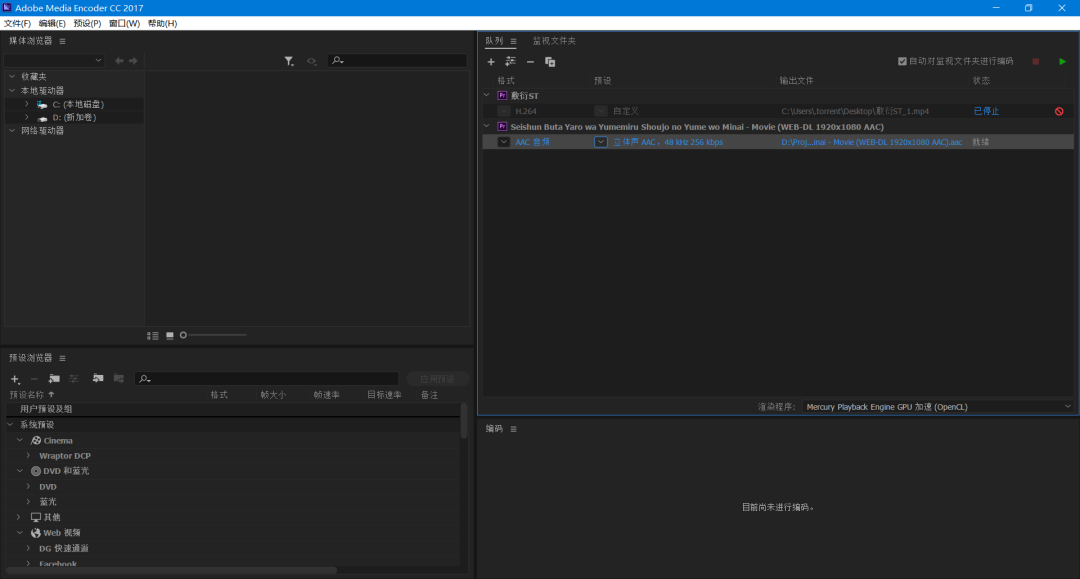
Task: Start the queue with green play button
Action: coord(1062,61)
